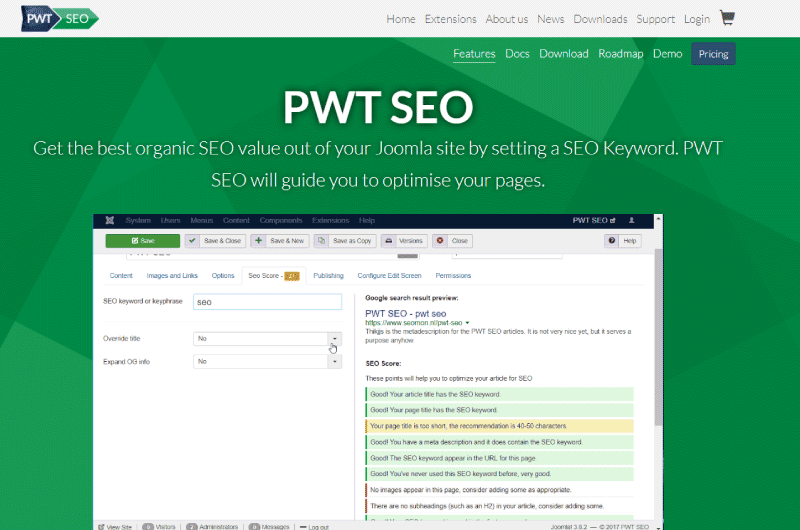Open the Content menu in admin bar
Screen dimensions: 800x530
236,220
